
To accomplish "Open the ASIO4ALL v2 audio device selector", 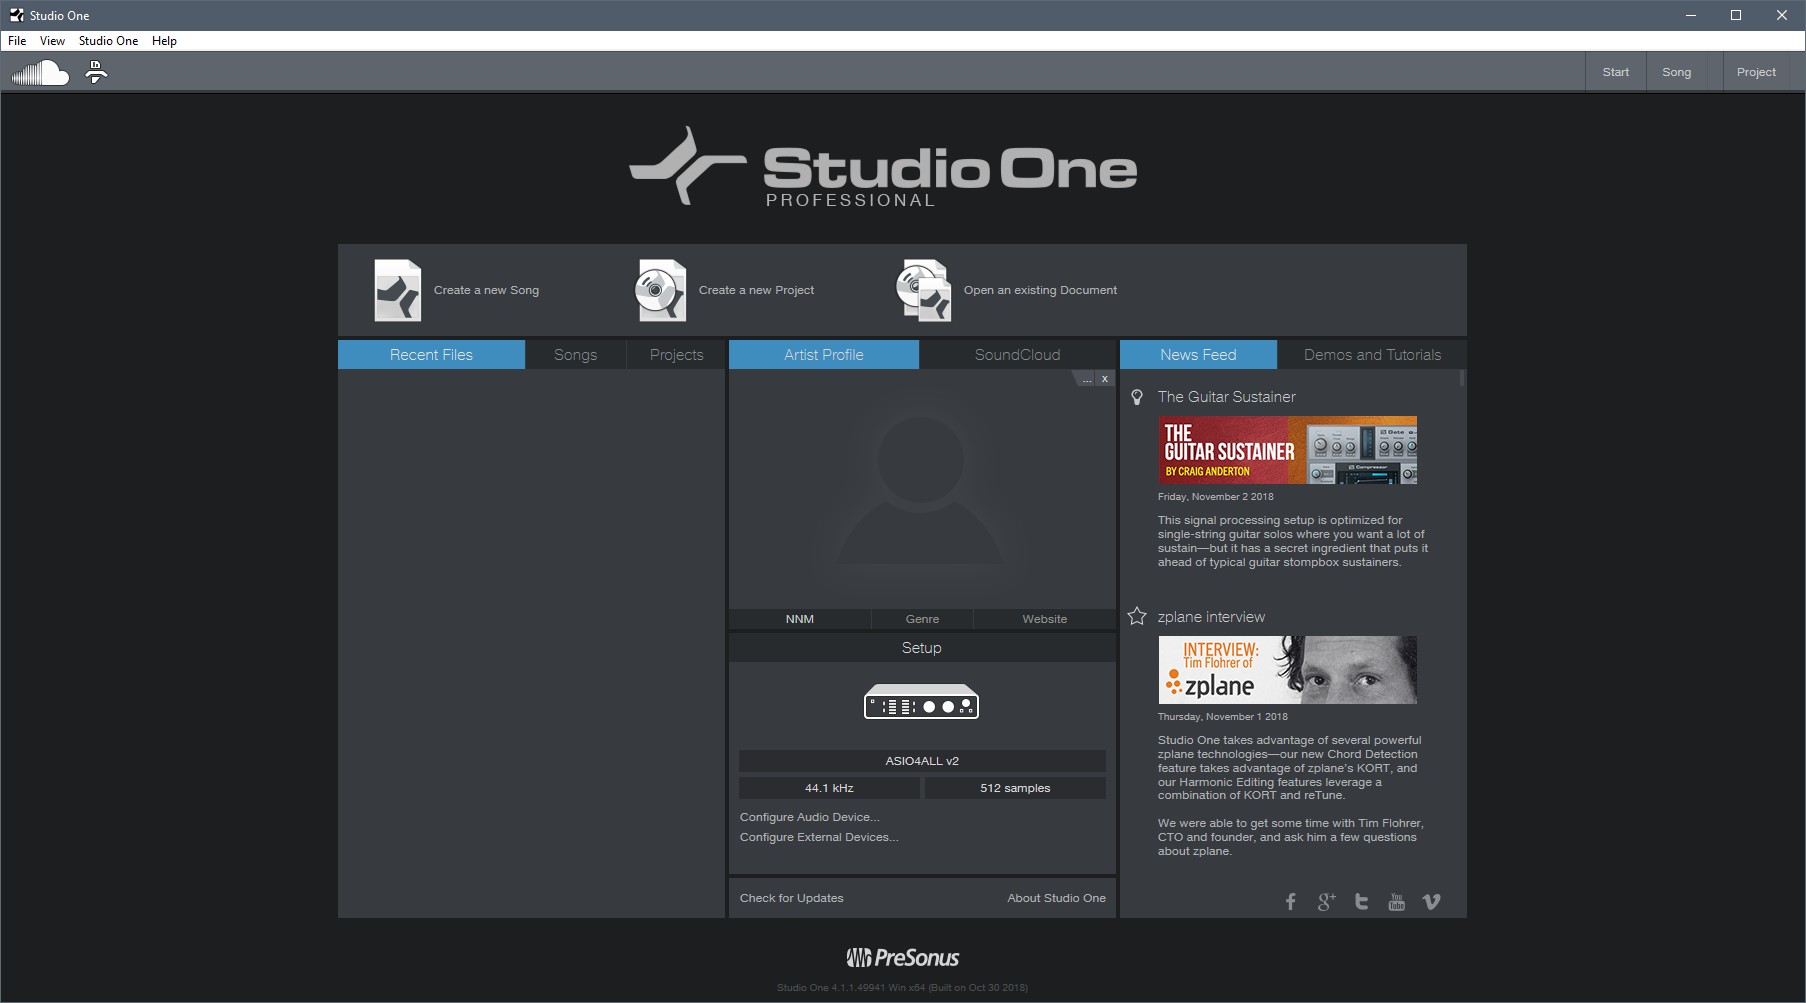I will pos(922,761).
